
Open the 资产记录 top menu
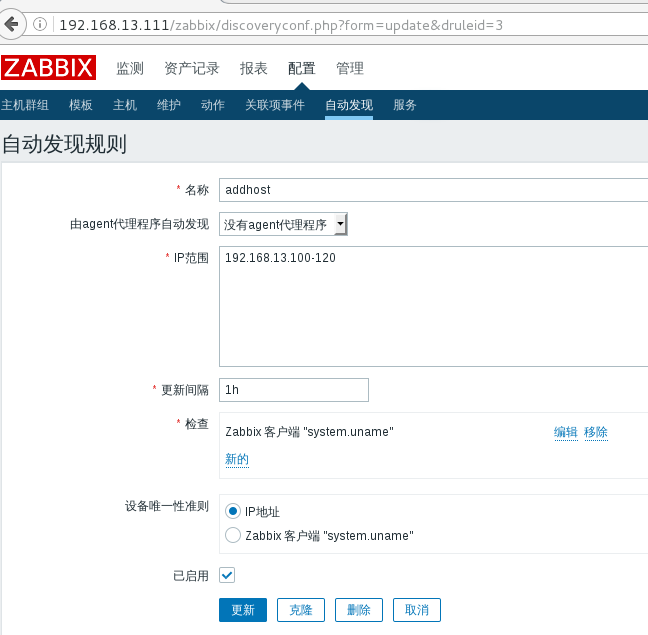pos(192,68)
